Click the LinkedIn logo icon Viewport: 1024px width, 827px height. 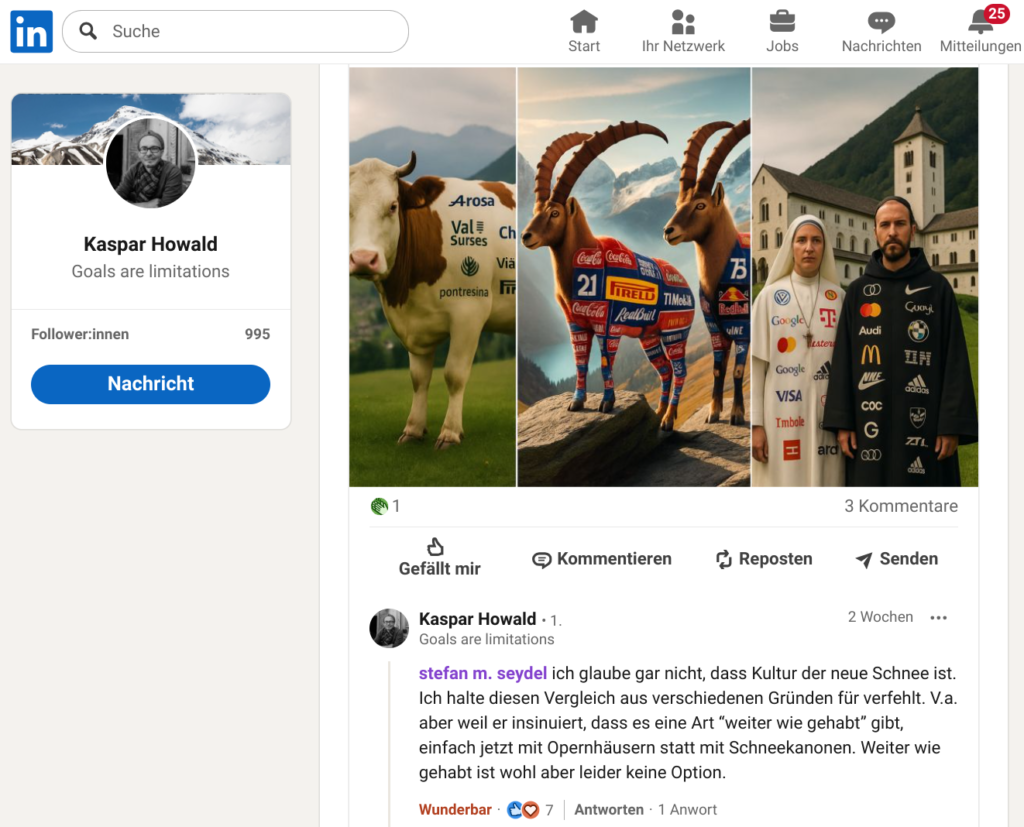31,32
